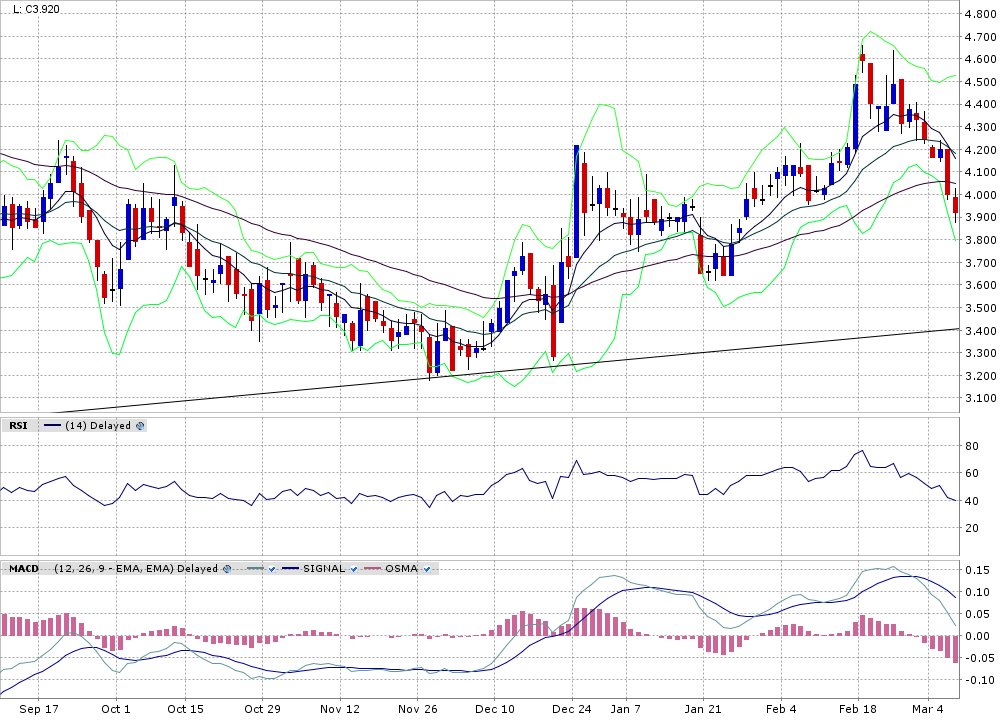Click the Dec 24 date axis label
Viewport: 1005px width, 723px height.
[x=571, y=709]
